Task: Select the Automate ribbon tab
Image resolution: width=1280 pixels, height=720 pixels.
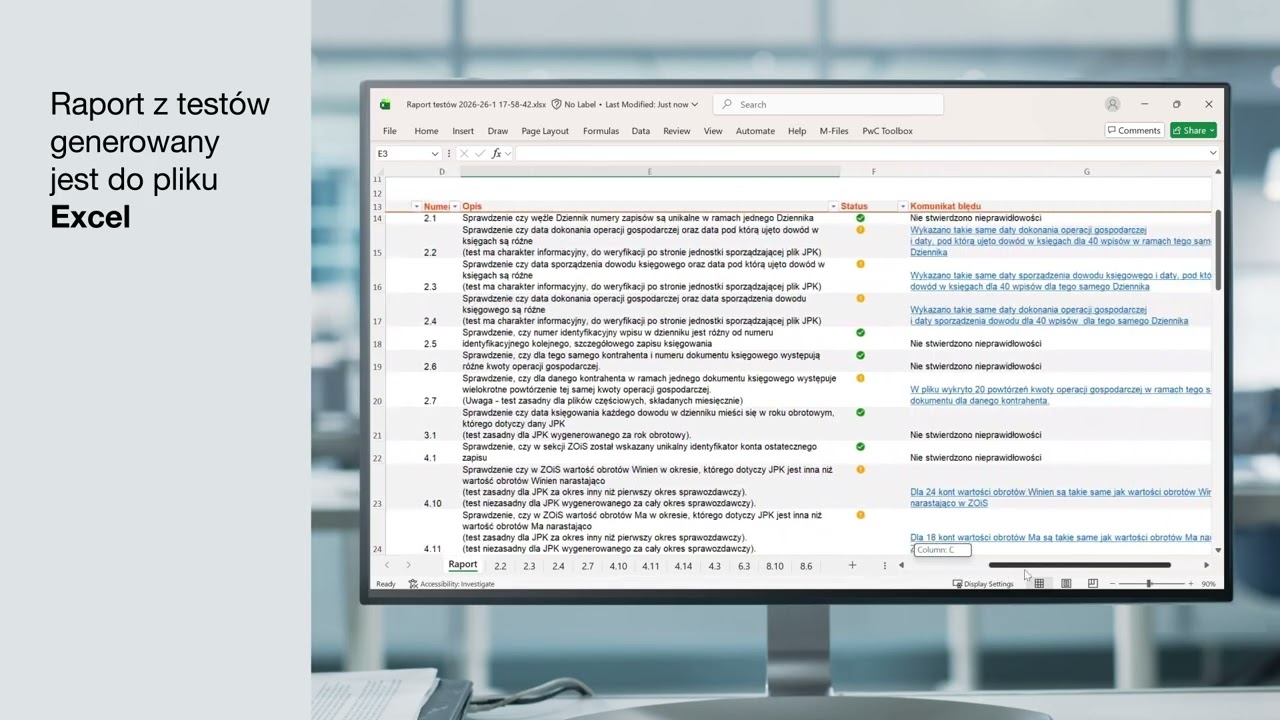Action: [755, 131]
